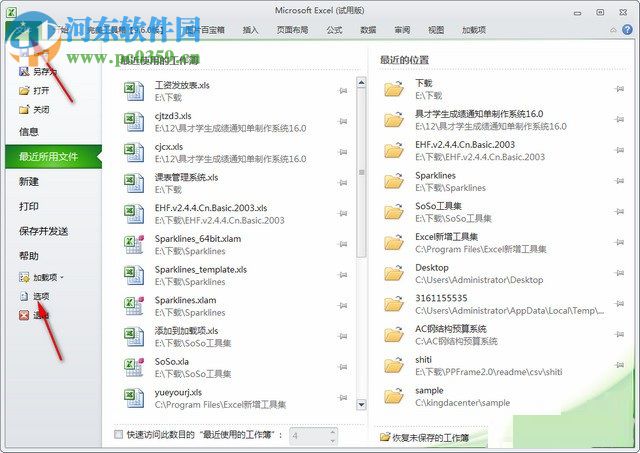The height and width of the screenshot is (453, 640).
Task: Select 保存并发送 in the backstage menu
Action: tap(53, 231)
